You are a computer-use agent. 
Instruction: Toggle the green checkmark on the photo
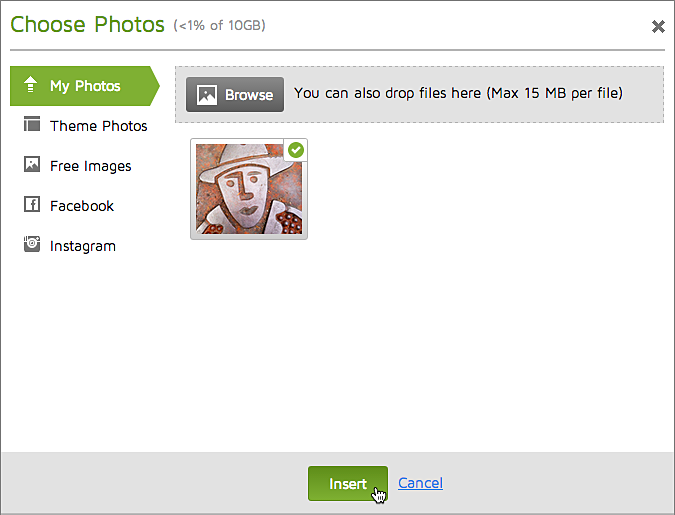click(x=296, y=150)
